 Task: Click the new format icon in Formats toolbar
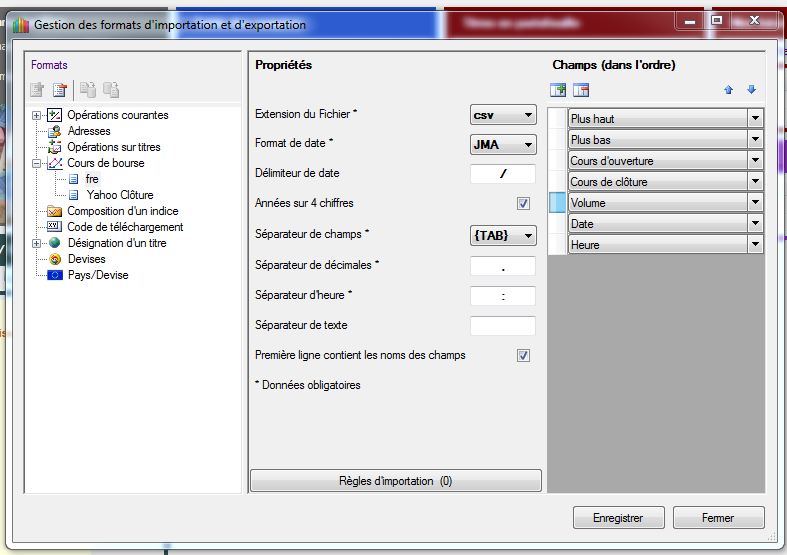point(38,90)
